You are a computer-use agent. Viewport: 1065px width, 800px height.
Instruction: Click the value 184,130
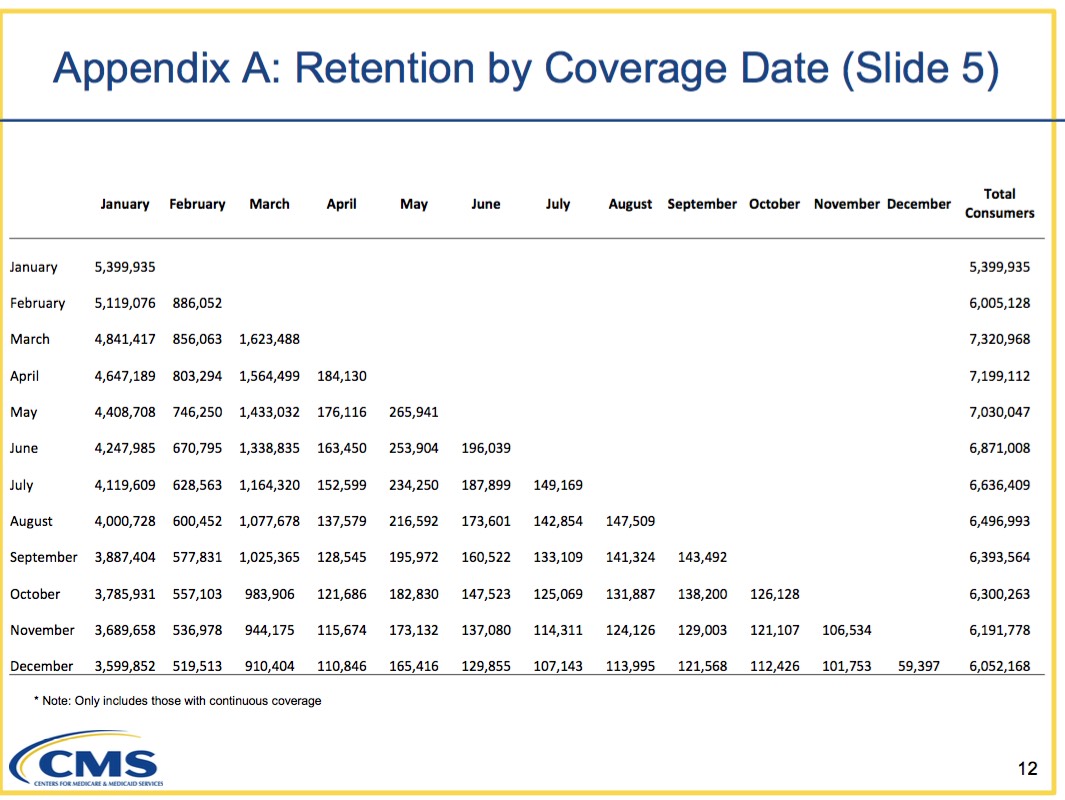pyautogui.click(x=342, y=376)
